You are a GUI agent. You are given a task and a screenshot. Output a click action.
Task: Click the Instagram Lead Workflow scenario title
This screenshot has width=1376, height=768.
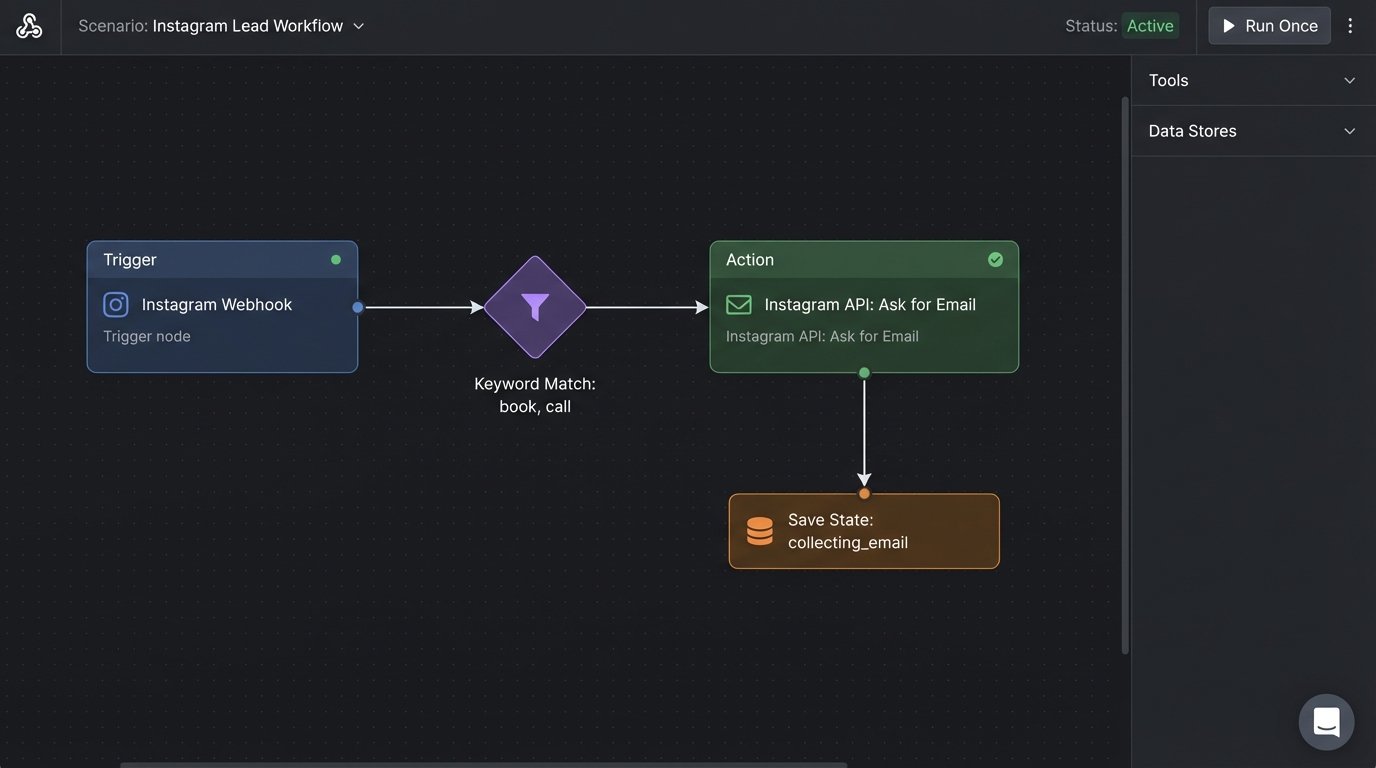point(247,26)
